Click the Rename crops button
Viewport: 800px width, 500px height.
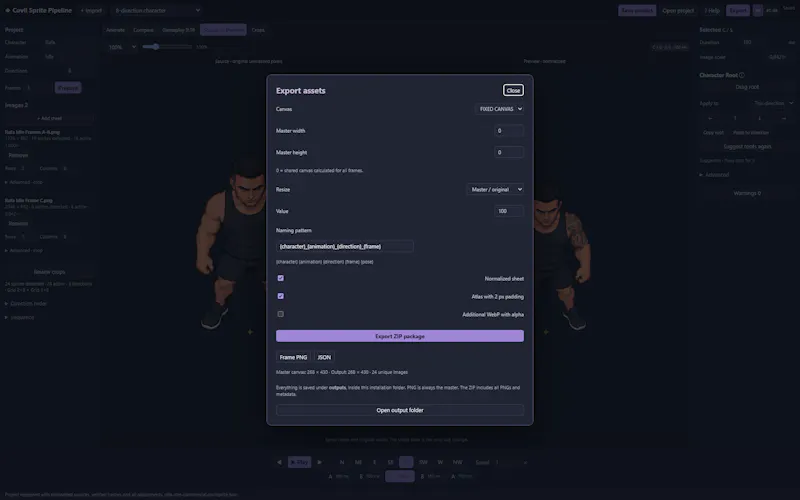(x=49, y=272)
